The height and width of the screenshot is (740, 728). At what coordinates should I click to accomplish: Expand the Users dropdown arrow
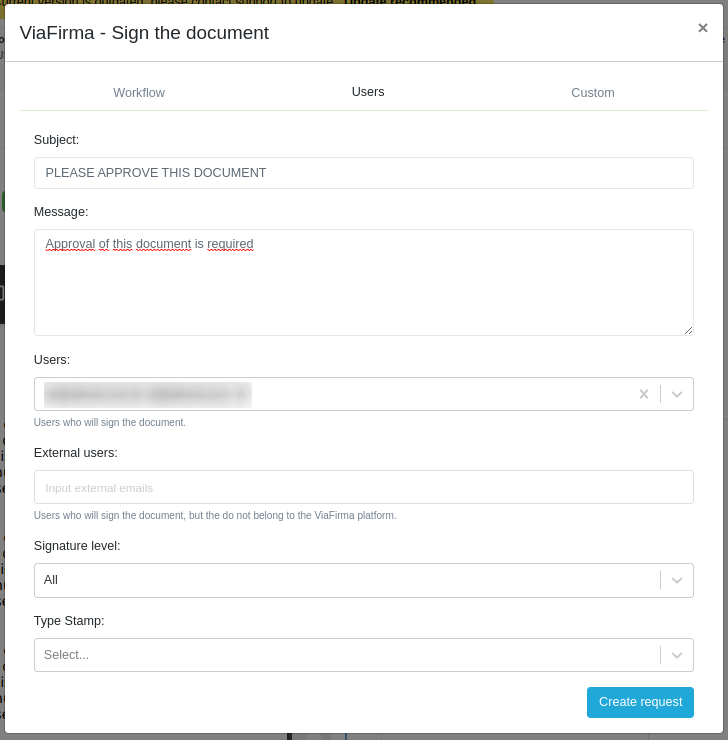point(677,394)
